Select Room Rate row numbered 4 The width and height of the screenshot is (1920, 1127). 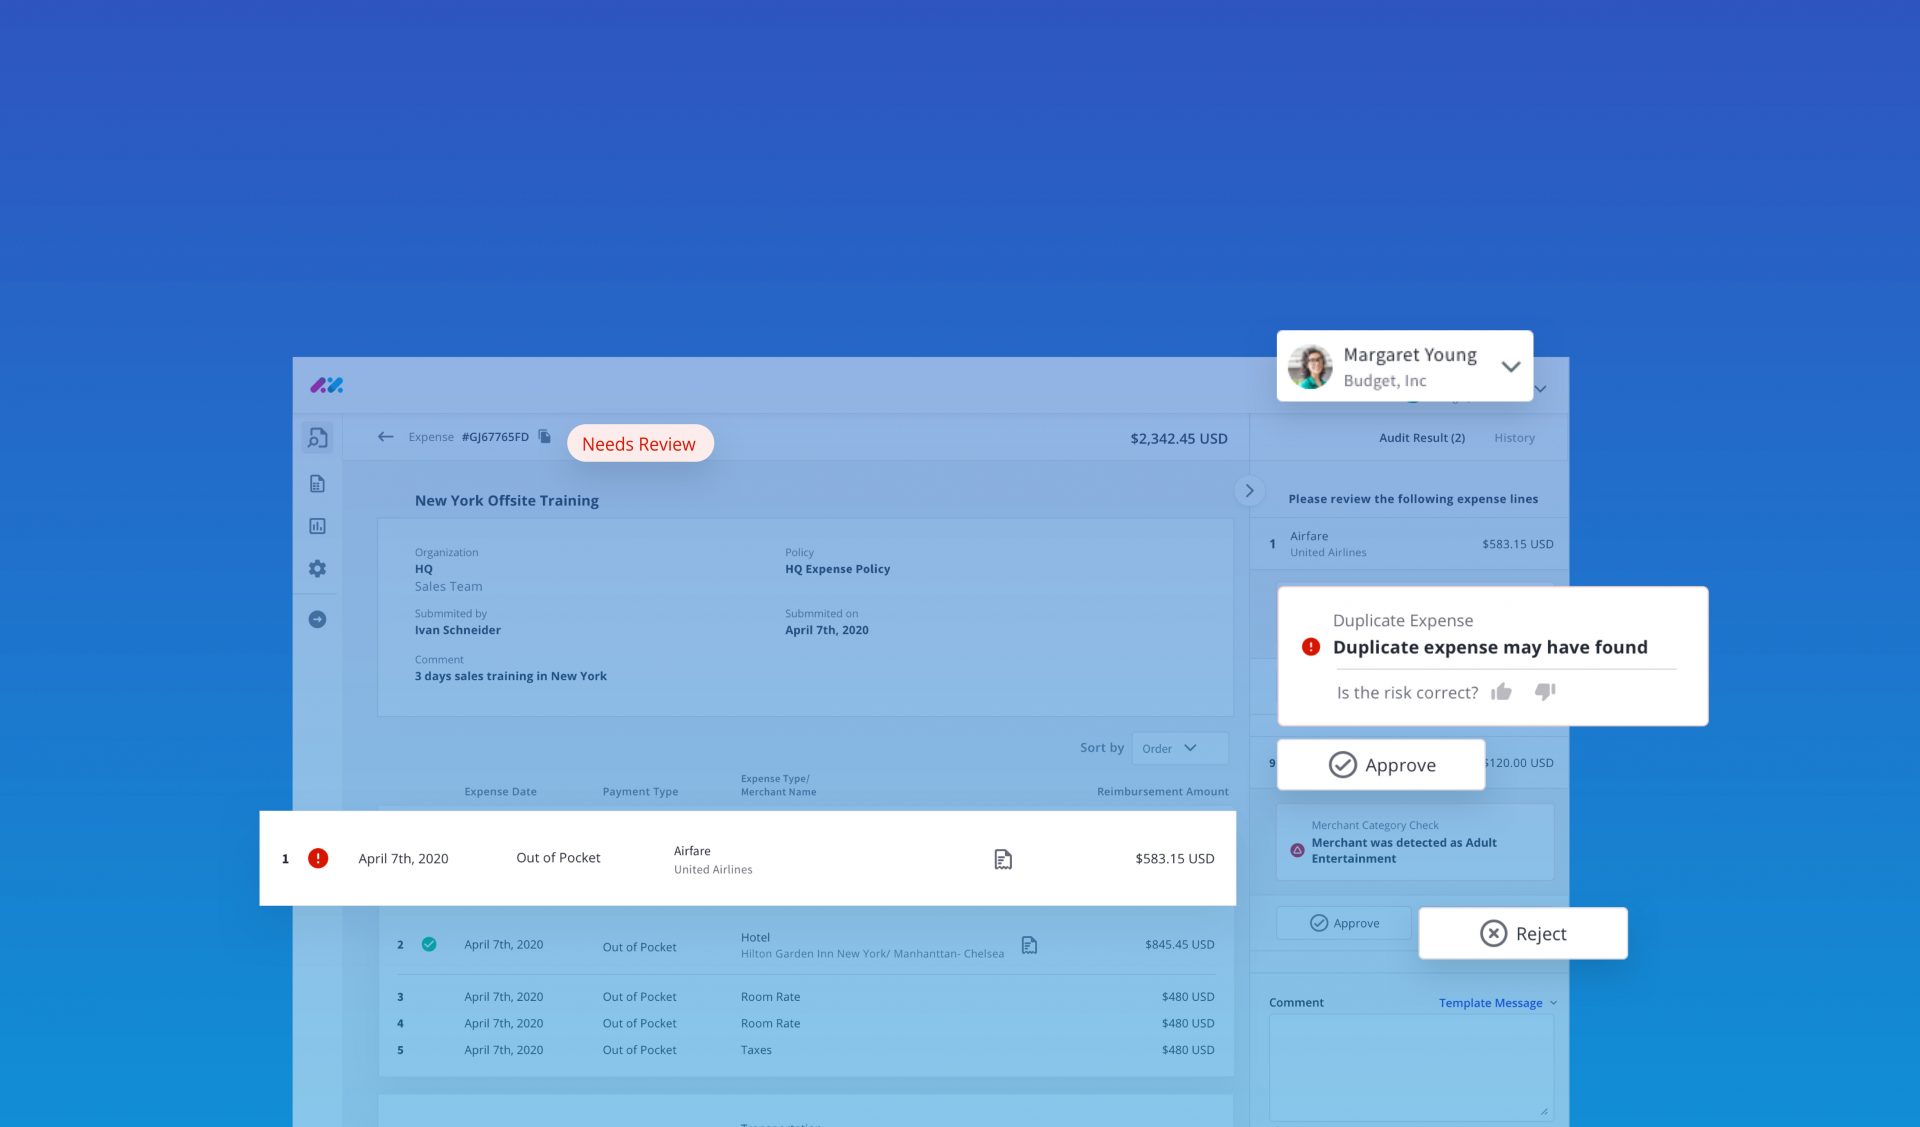805,1023
